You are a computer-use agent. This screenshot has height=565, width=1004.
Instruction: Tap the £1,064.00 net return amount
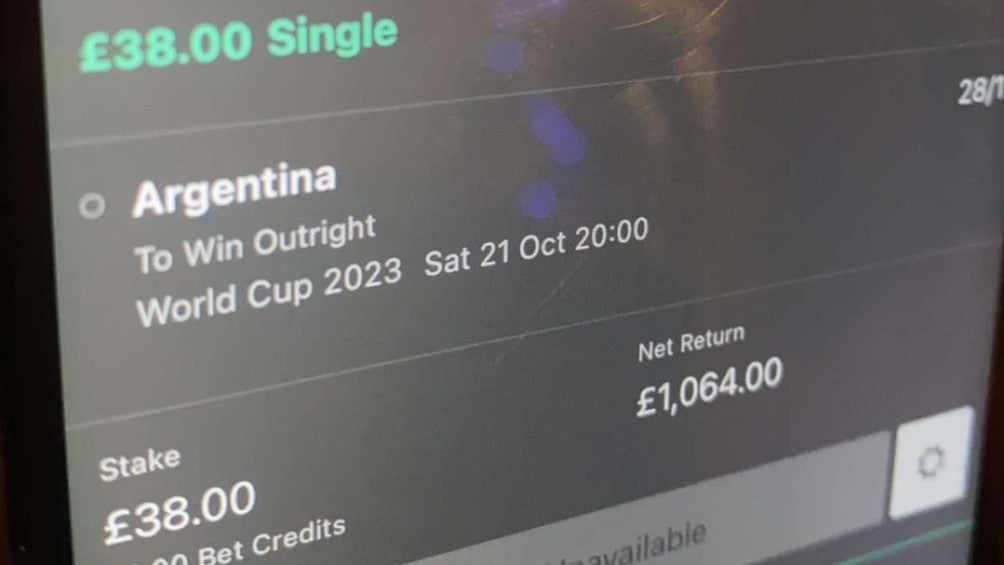[709, 387]
